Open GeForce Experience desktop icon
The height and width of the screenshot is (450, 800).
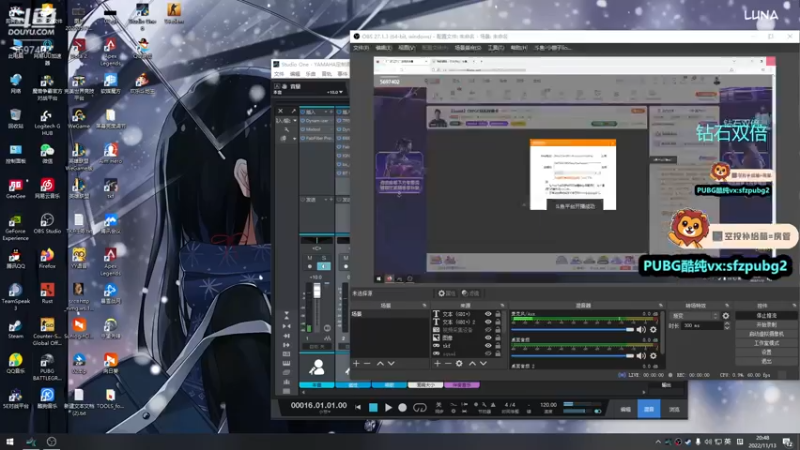click(x=15, y=227)
